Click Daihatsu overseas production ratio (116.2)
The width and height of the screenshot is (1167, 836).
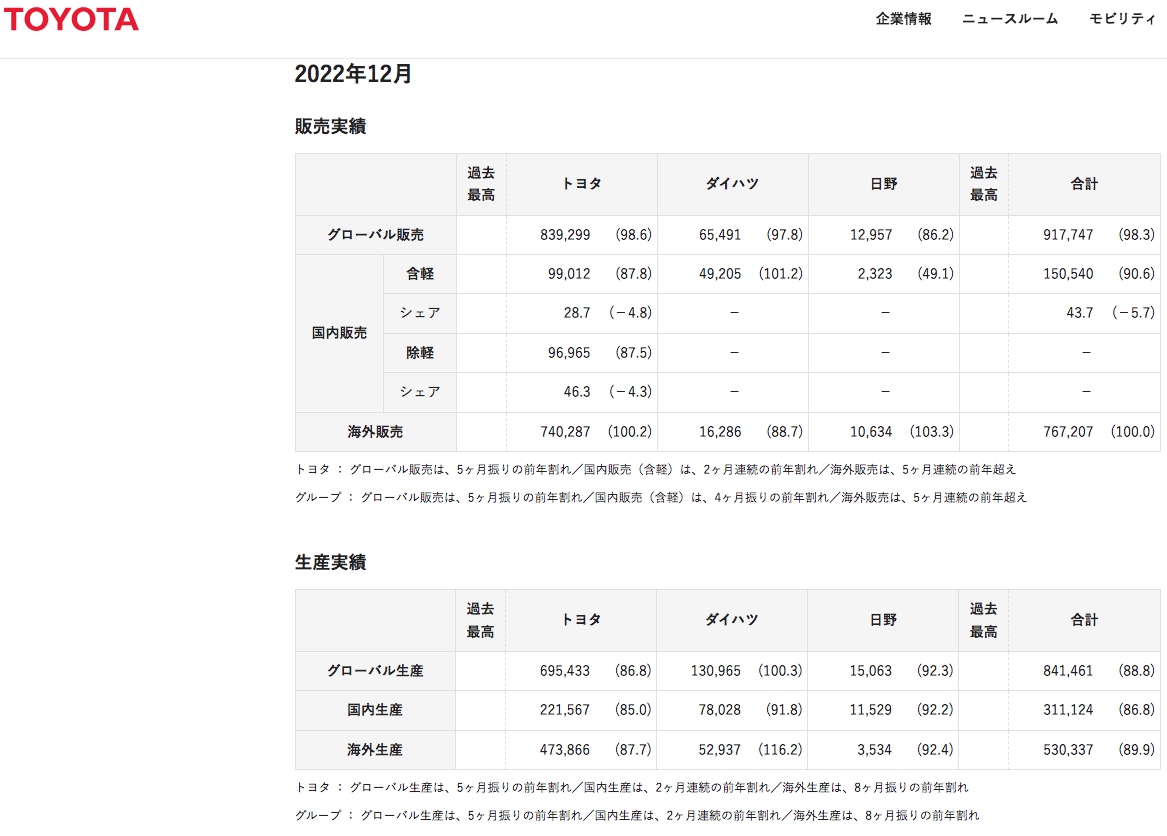click(780, 750)
